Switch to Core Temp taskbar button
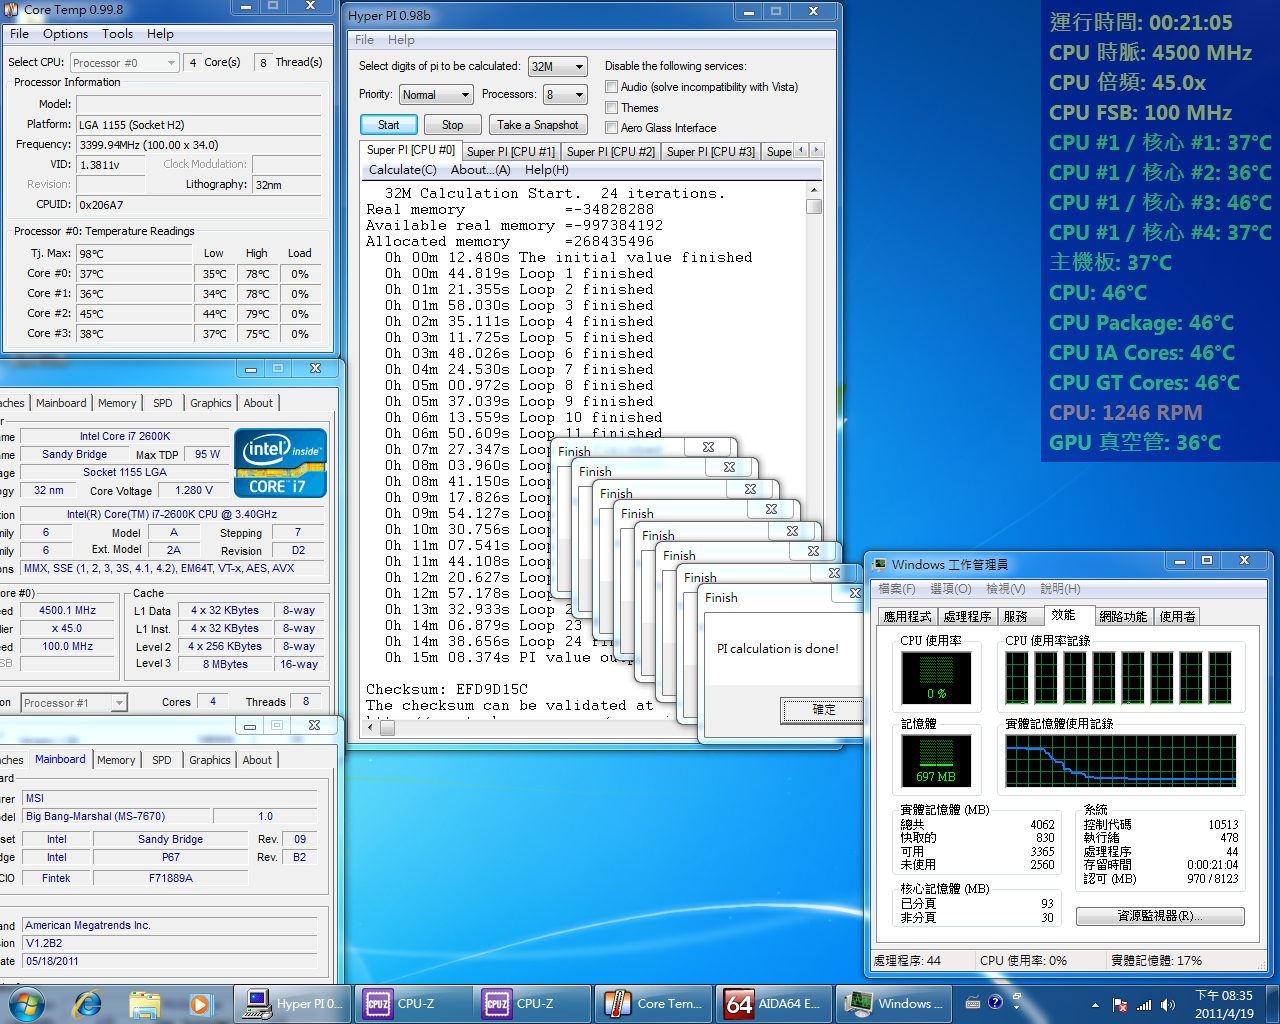The image size is (1280, 1024). point(653,1003)
